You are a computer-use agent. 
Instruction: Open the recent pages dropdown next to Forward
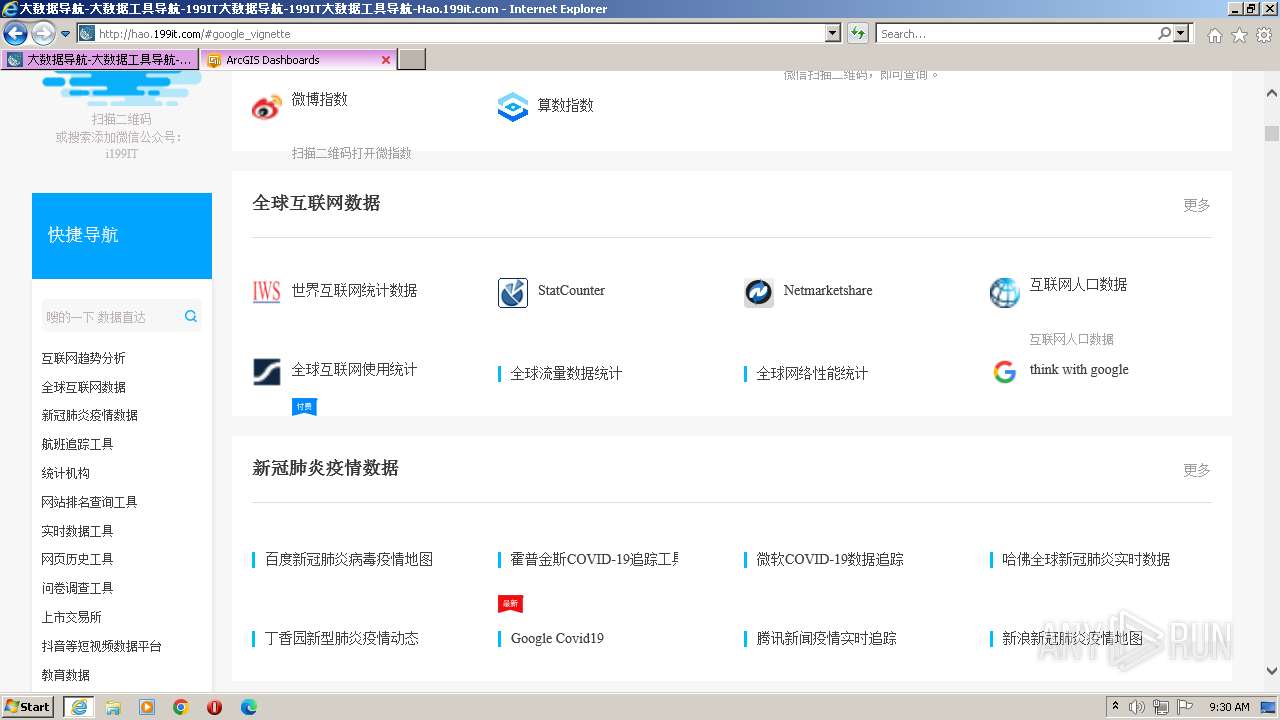[x=66, y=34]
